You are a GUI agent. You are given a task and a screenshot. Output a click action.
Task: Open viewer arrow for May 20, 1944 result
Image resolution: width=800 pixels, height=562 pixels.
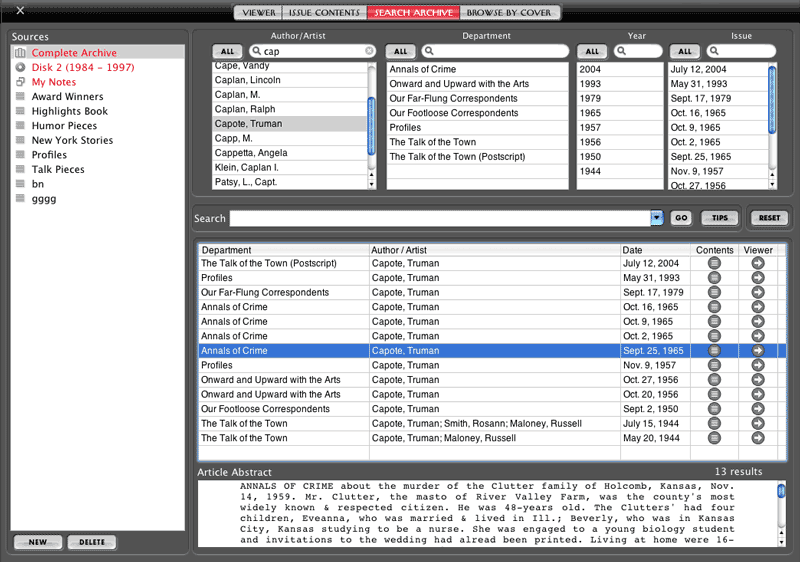[758, 438]
